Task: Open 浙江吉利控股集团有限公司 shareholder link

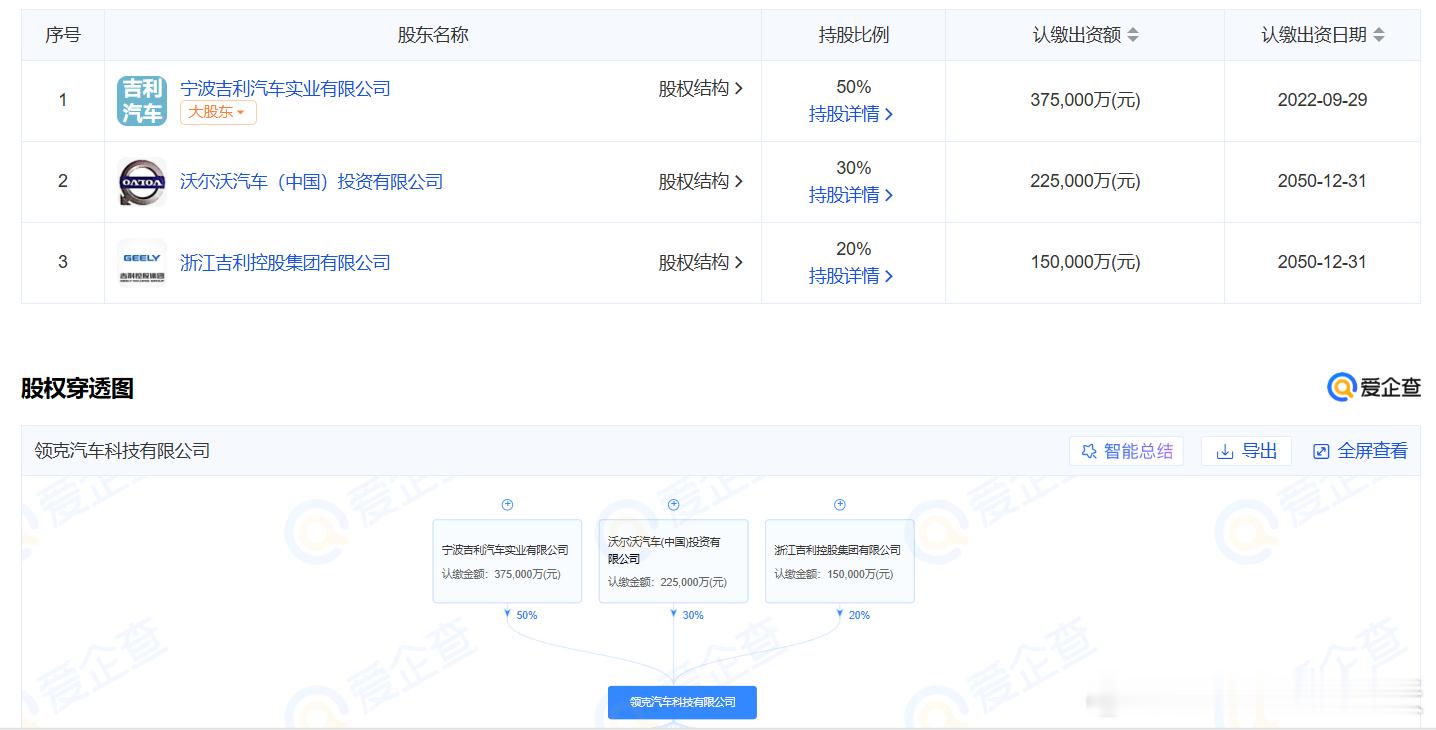Action: click(x=285, y=263)
